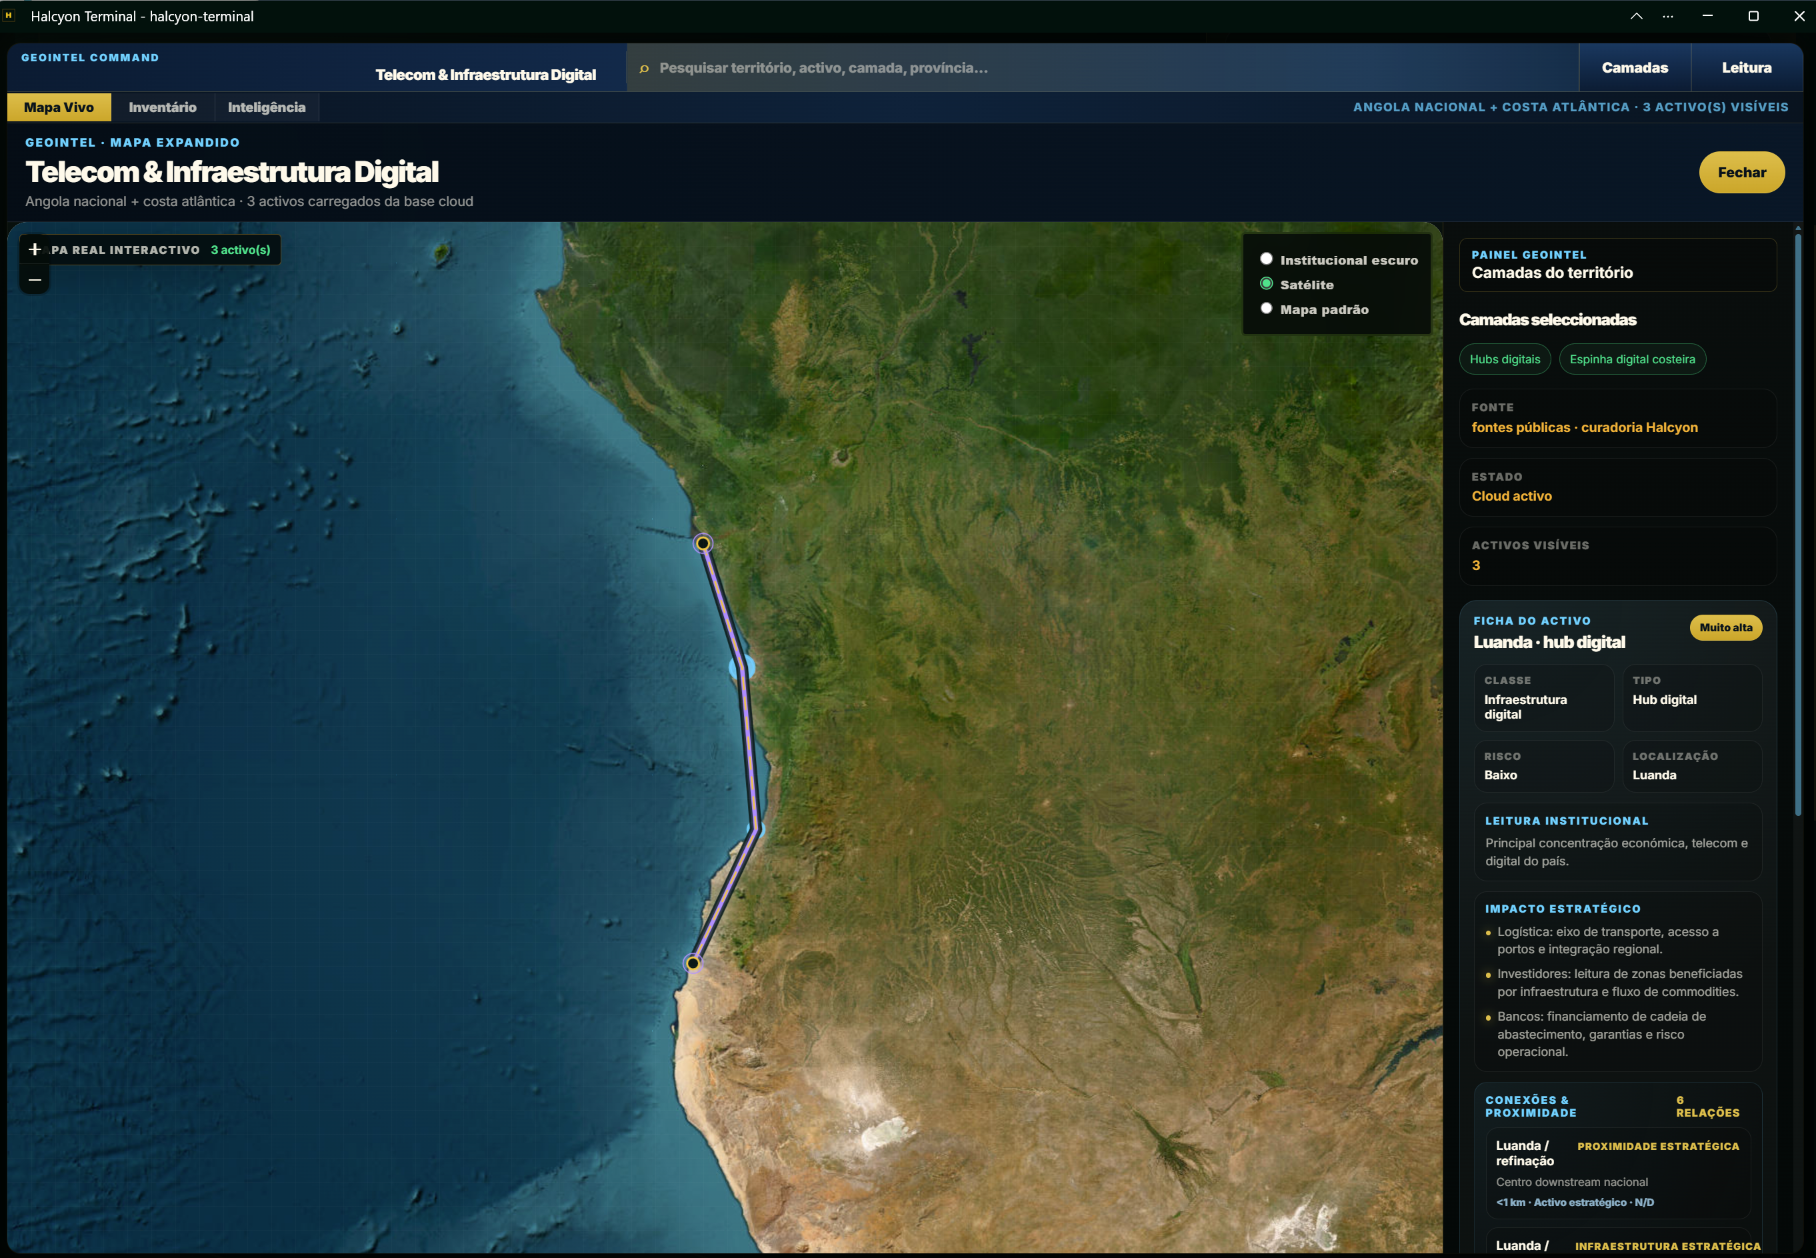Viewport: 1816px width, 1258px height.
Task: Zoom out the map with minus button
Action: click(35, 280)
